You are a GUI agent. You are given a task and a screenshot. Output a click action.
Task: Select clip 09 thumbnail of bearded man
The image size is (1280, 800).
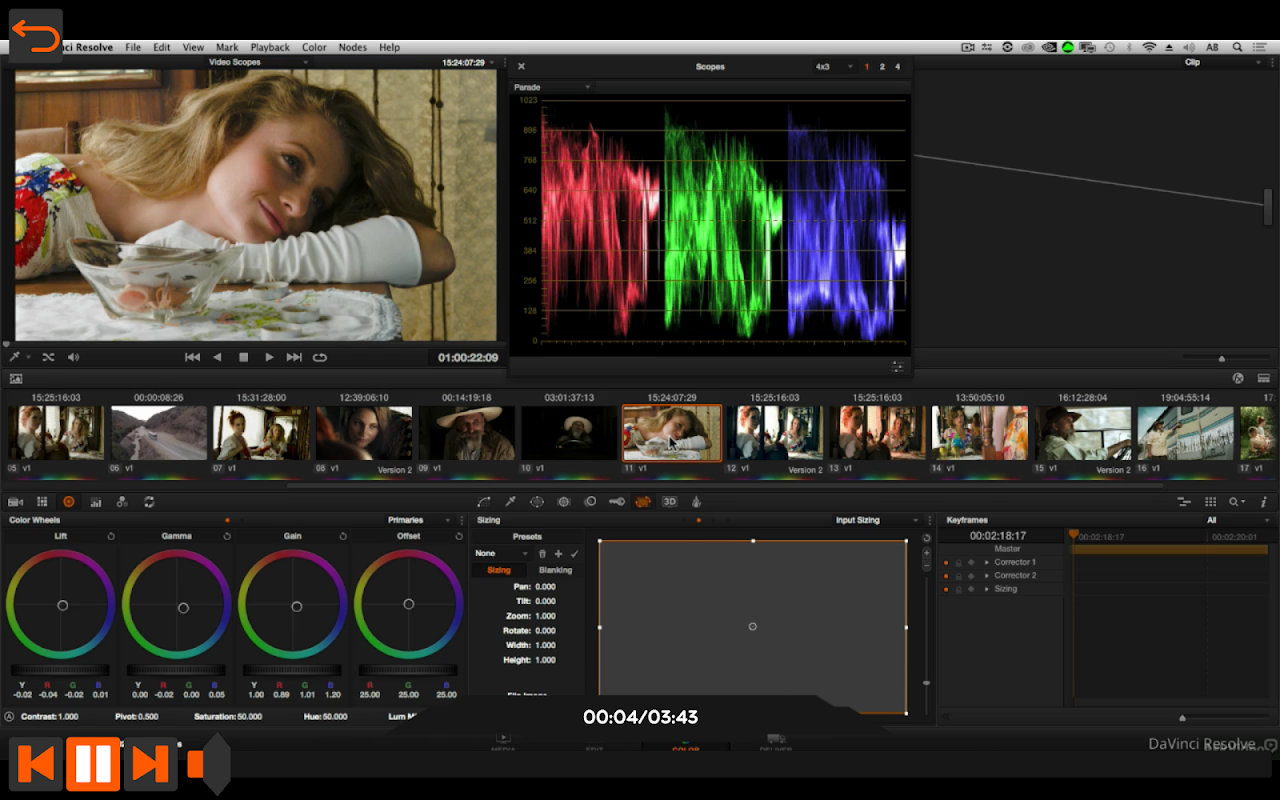(x=466, y=433)
